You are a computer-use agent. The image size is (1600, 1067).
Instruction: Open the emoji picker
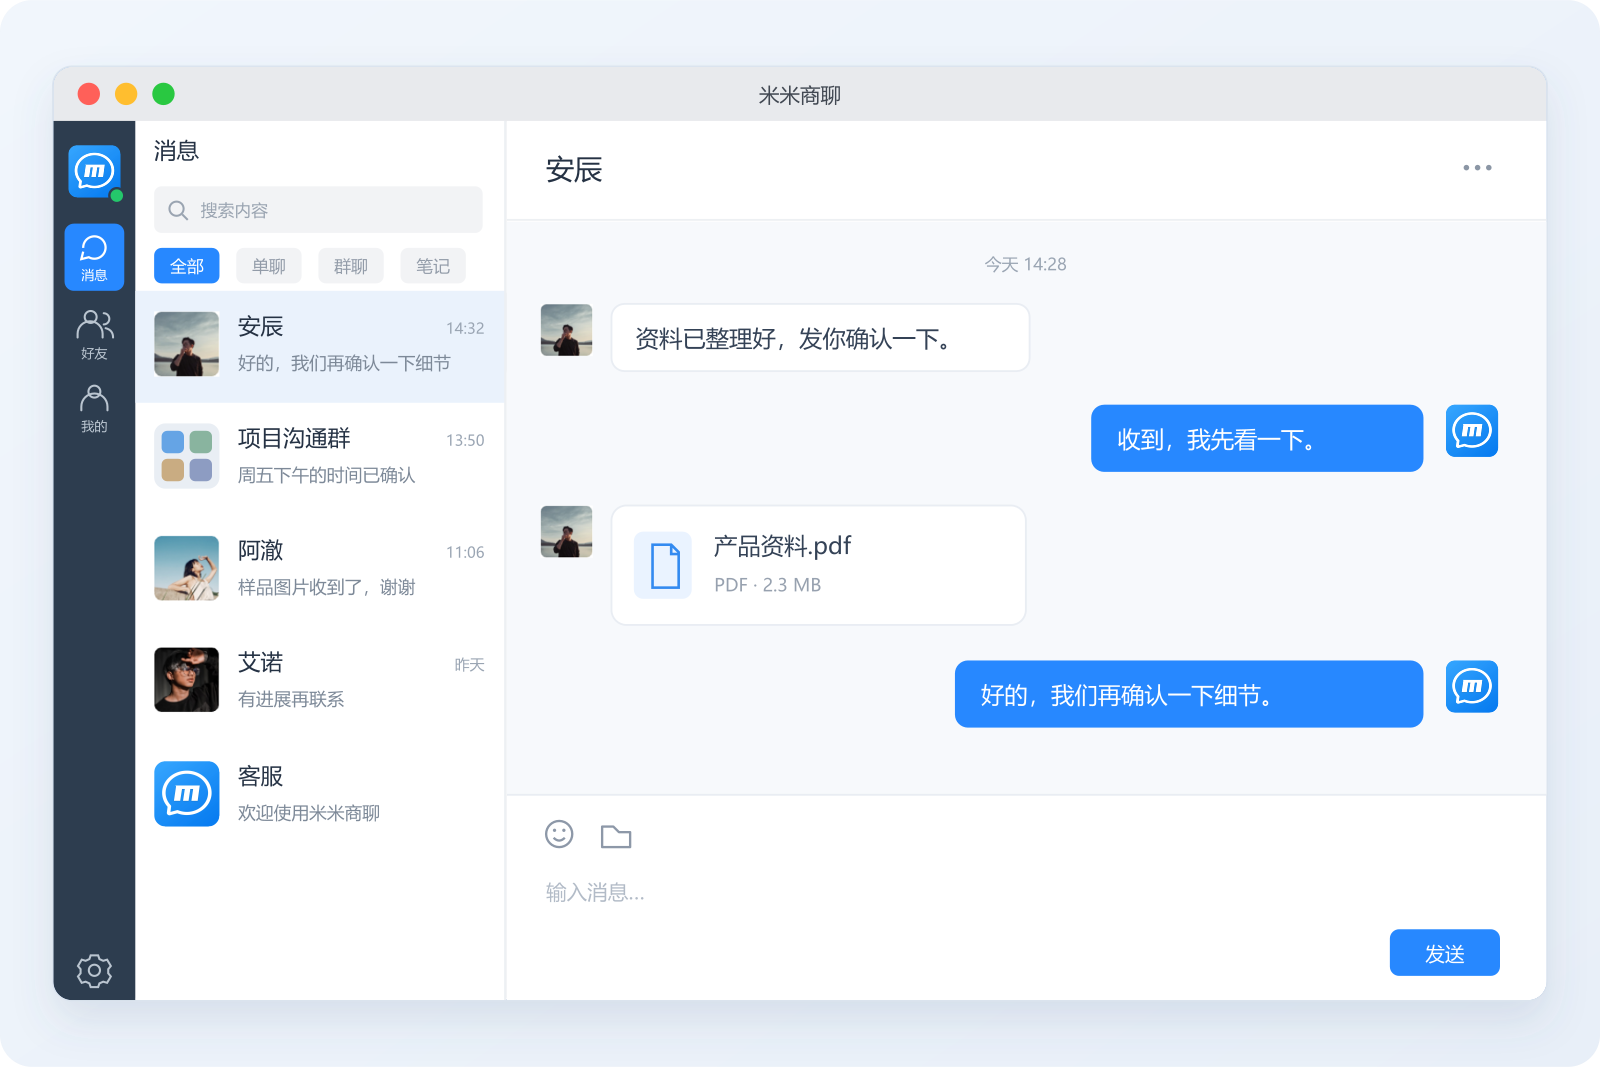click(559, 834)
